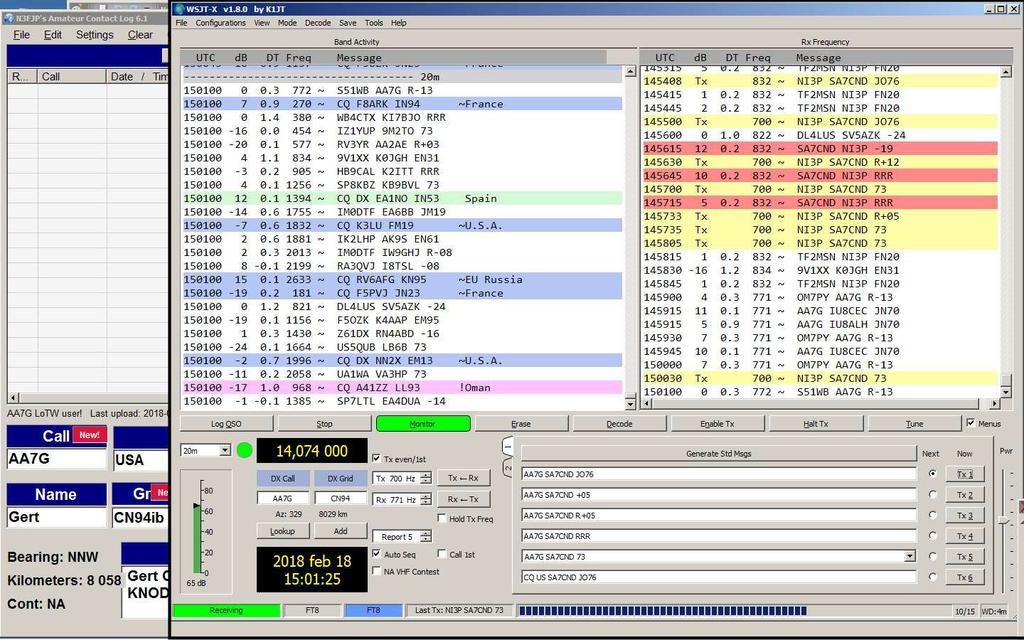Click the N3FJP Amateur Contact Log title icon
The image size is (1024, 640).
(8, 18)
